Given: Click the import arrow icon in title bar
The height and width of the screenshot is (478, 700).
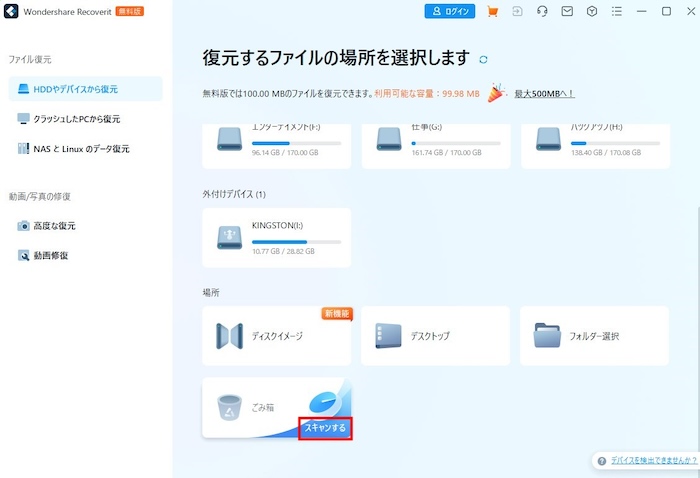Looking at the screenshot, I should (517, 12).
